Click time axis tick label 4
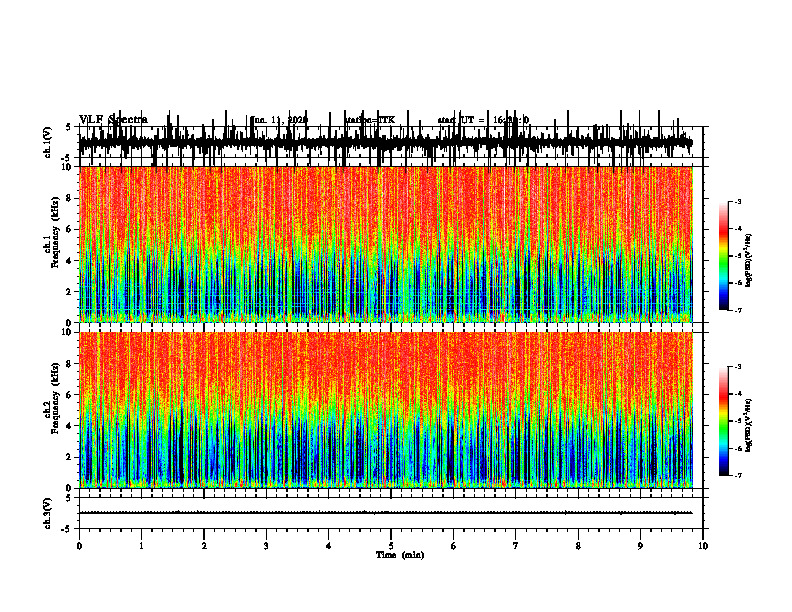This screenshot has width=792, height=612. pyautogui.click(x=329, y=546)
